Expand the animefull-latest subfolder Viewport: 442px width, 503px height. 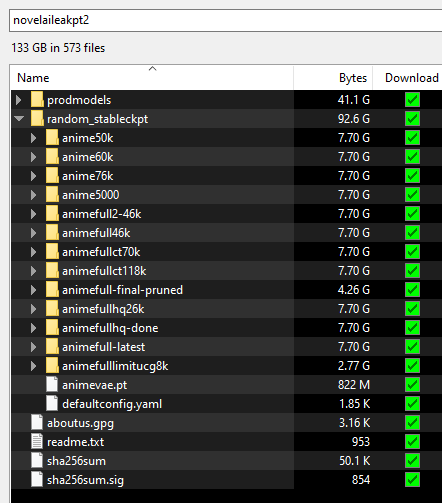[33, 347]
